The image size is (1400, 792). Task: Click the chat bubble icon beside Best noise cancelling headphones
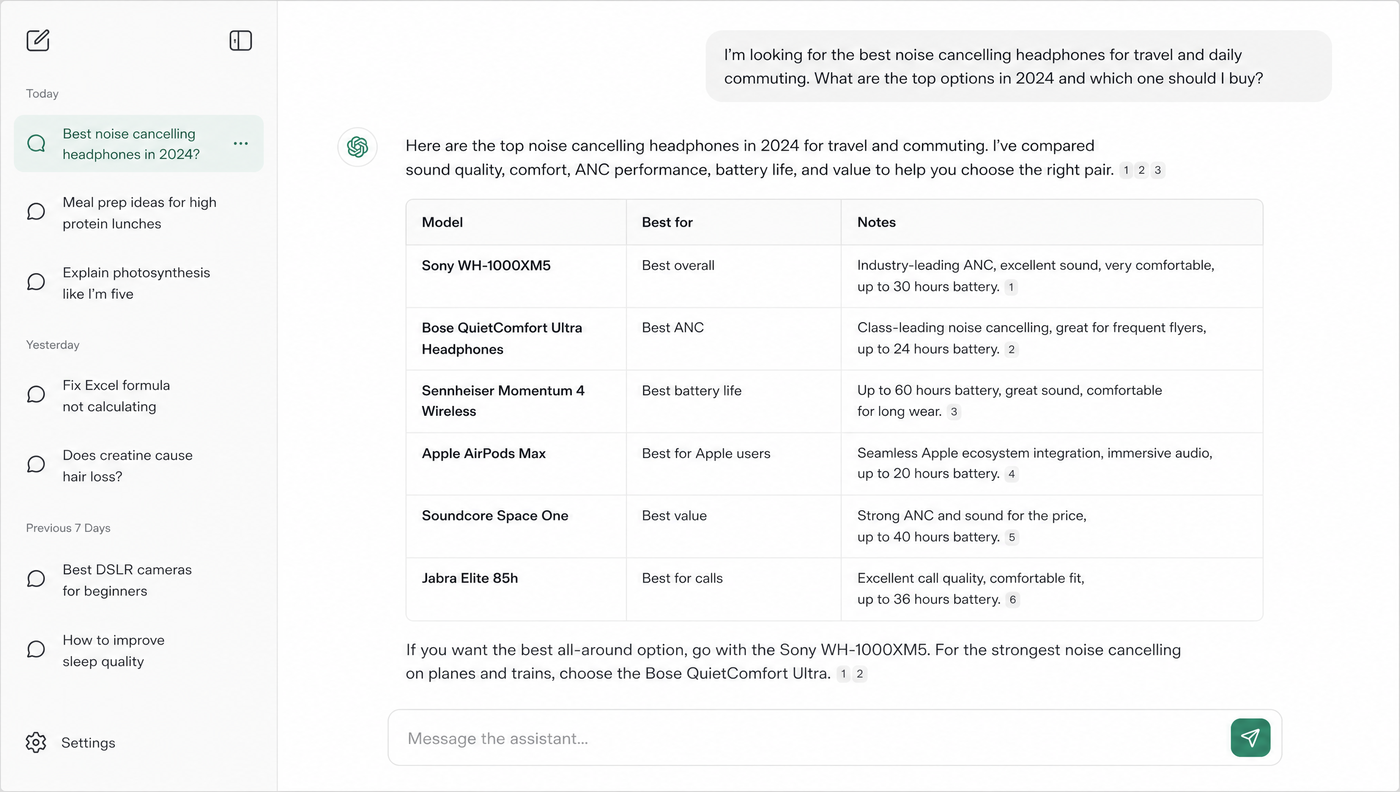click(x=36, y=144)
